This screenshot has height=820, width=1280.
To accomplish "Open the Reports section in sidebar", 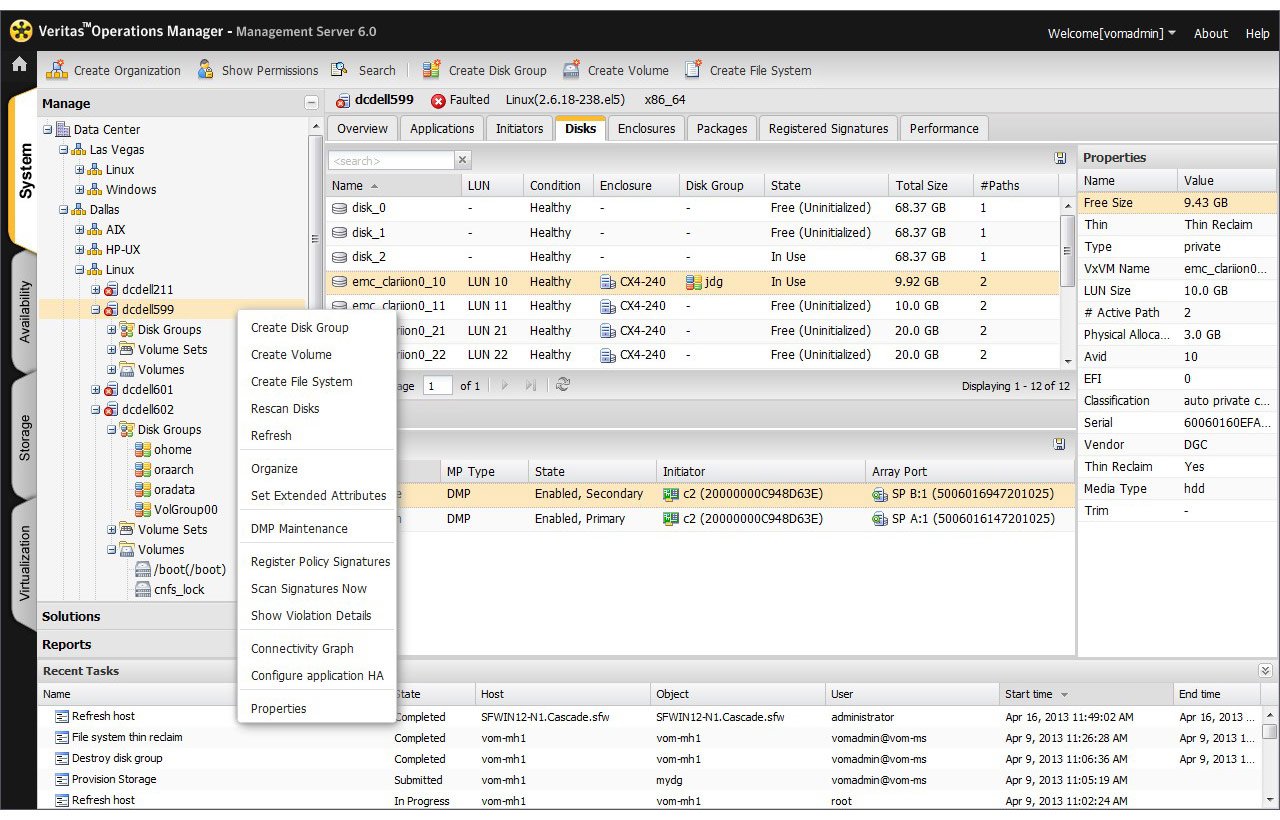I will (x=138, y=645).
